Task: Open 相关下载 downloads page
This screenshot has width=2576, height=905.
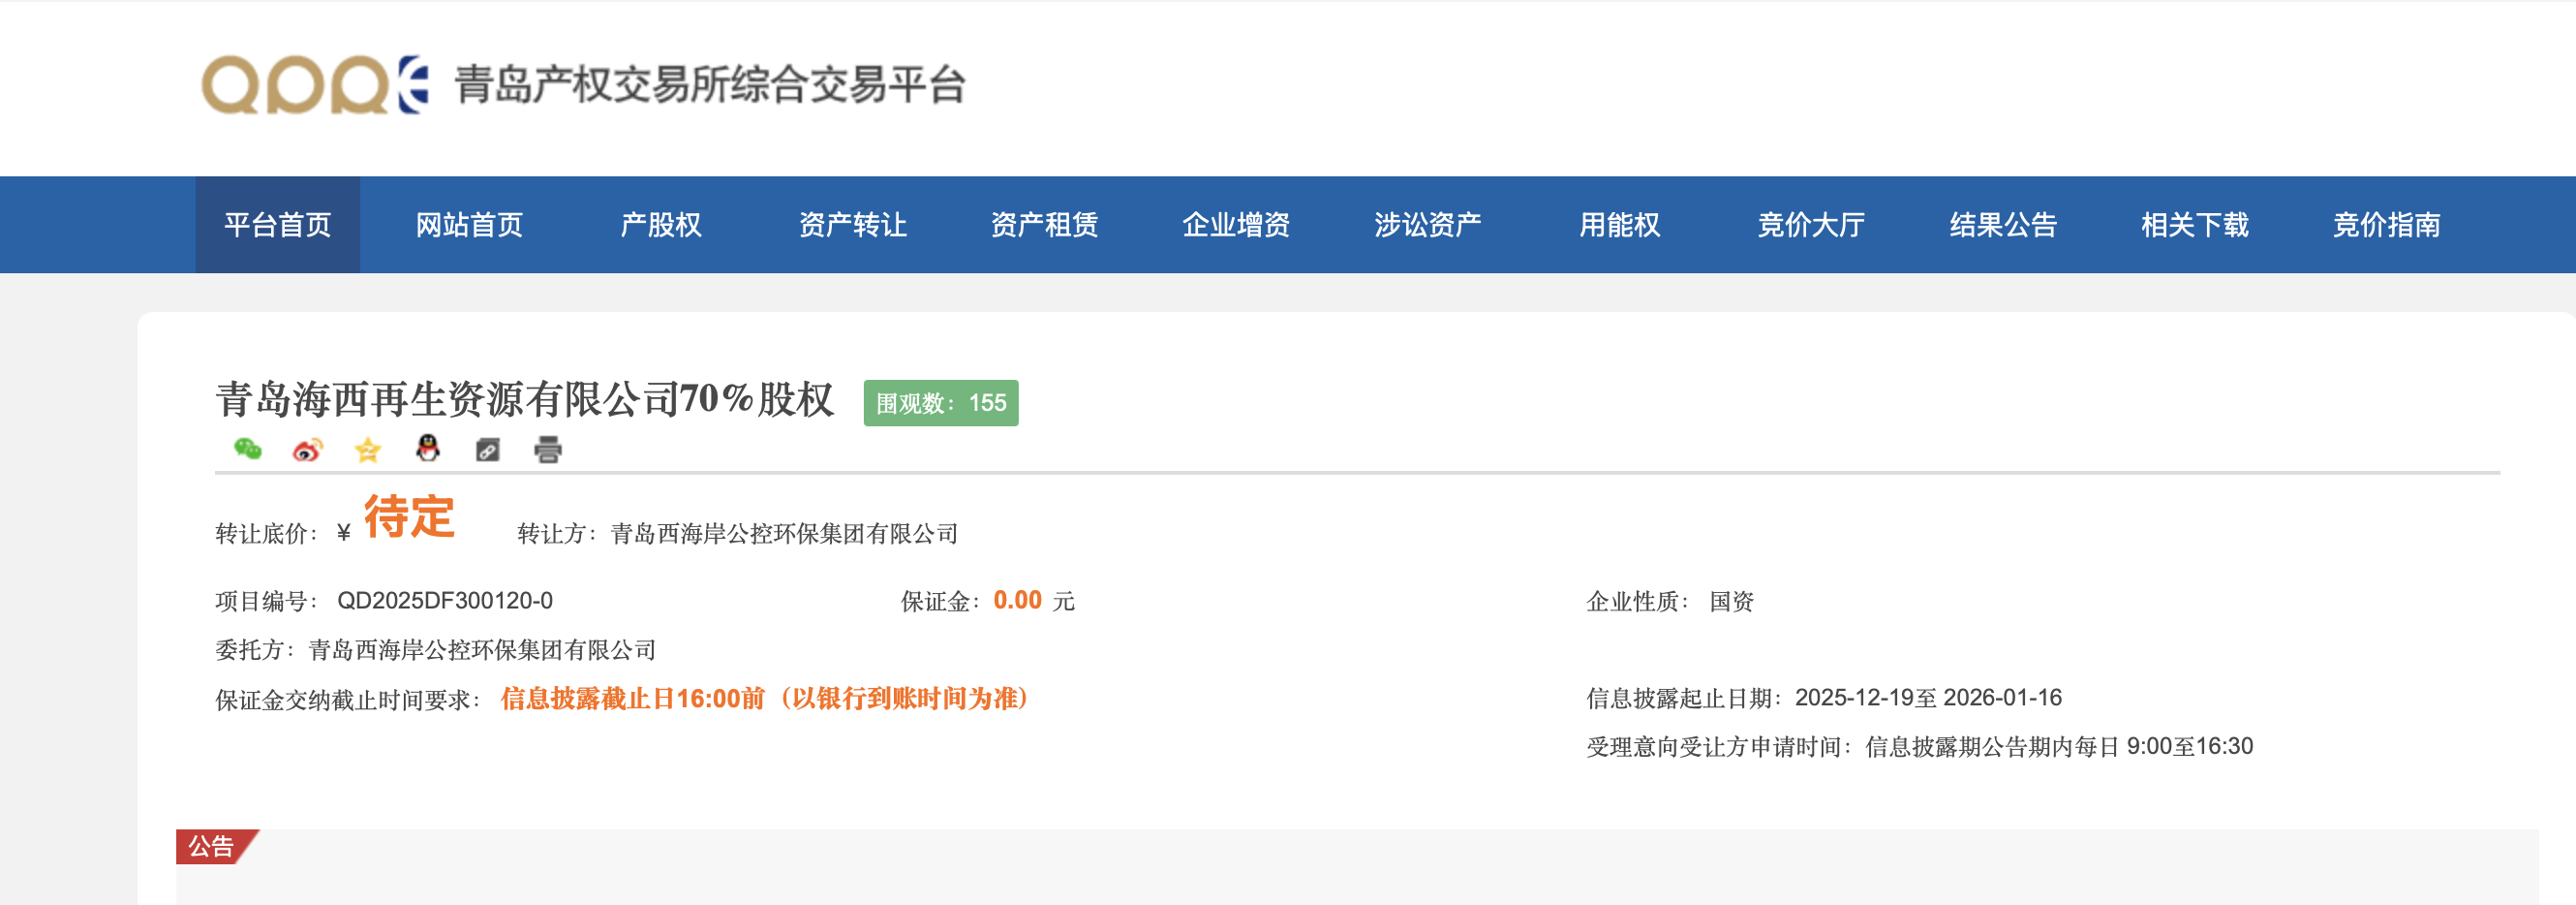Action: [x=2195, y=225]
